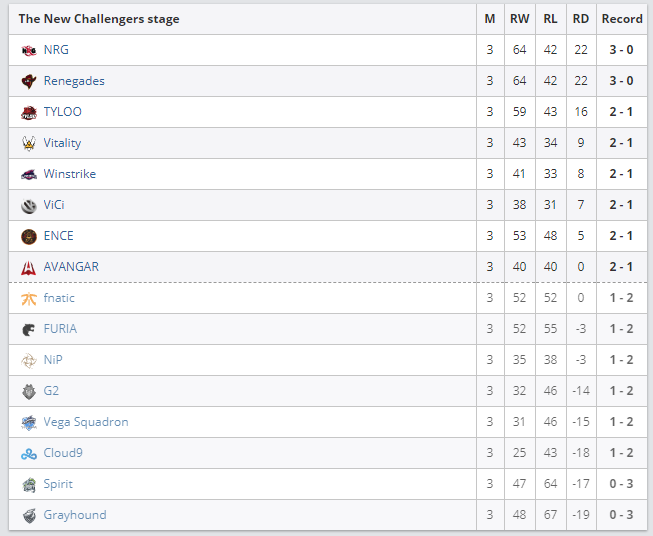The width and height of the screenshot is (653, 536).
Task: Click the Record column header
Action: (622, 19)
